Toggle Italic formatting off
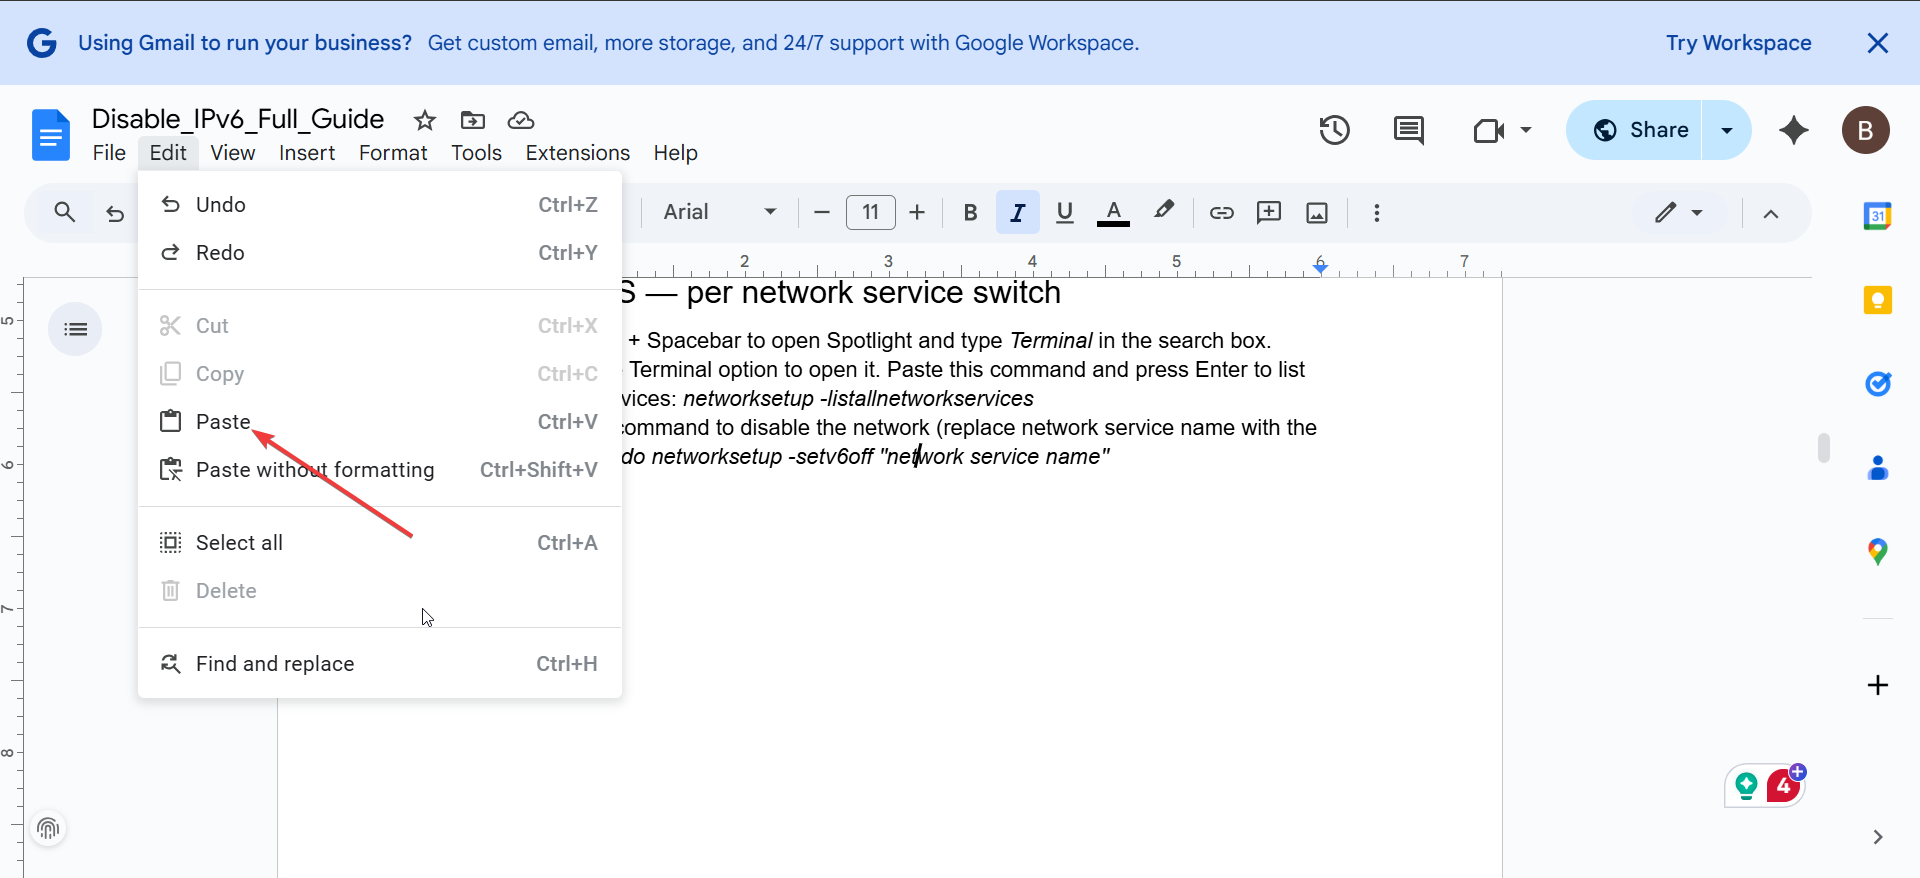Viewport: 1920px width, 878px height. click(x=1018, y=212)
